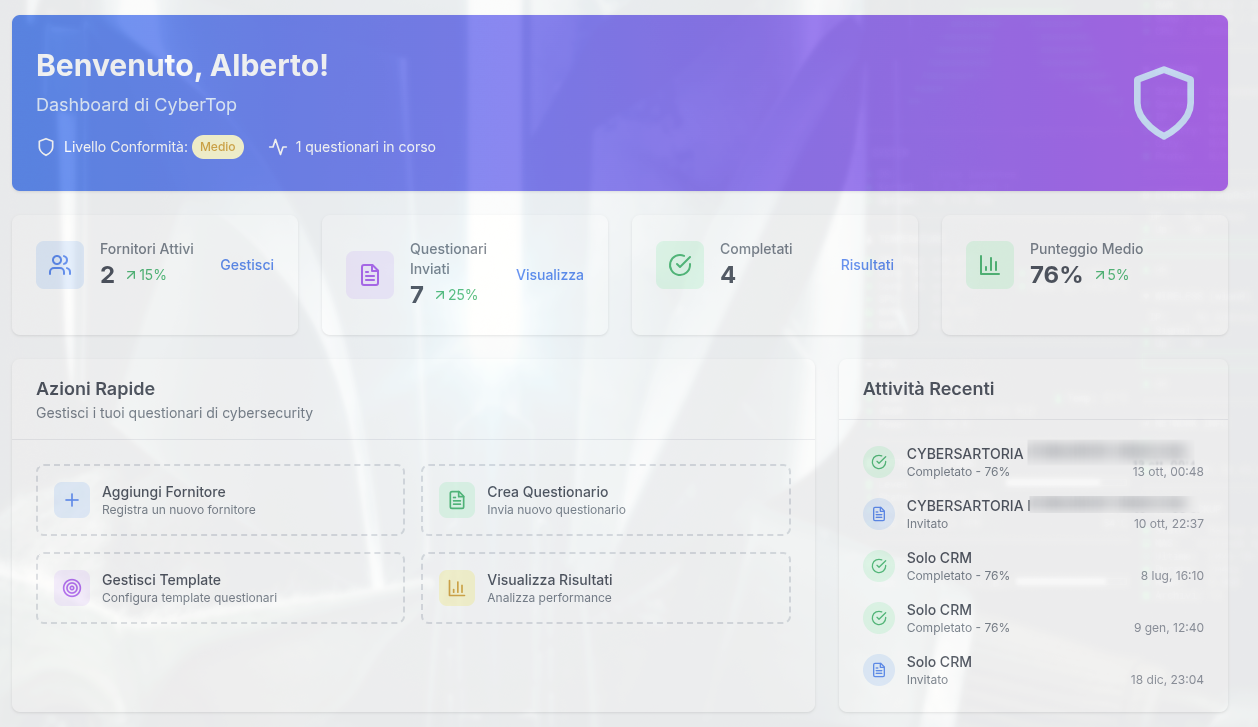
Task: Open Solo CRM activity from 18 dic, 23:04
Action: pos(1033,670)
